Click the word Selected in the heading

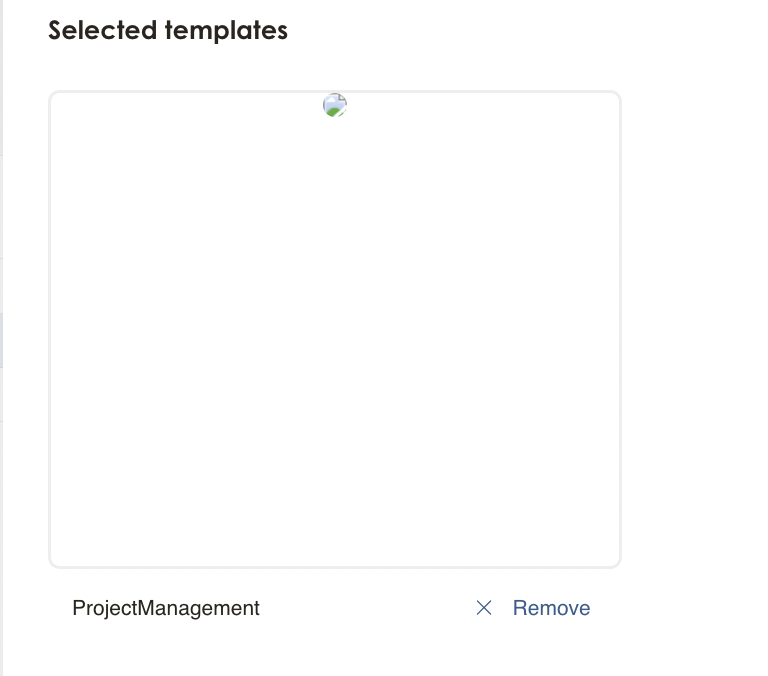tap(102, 30)
